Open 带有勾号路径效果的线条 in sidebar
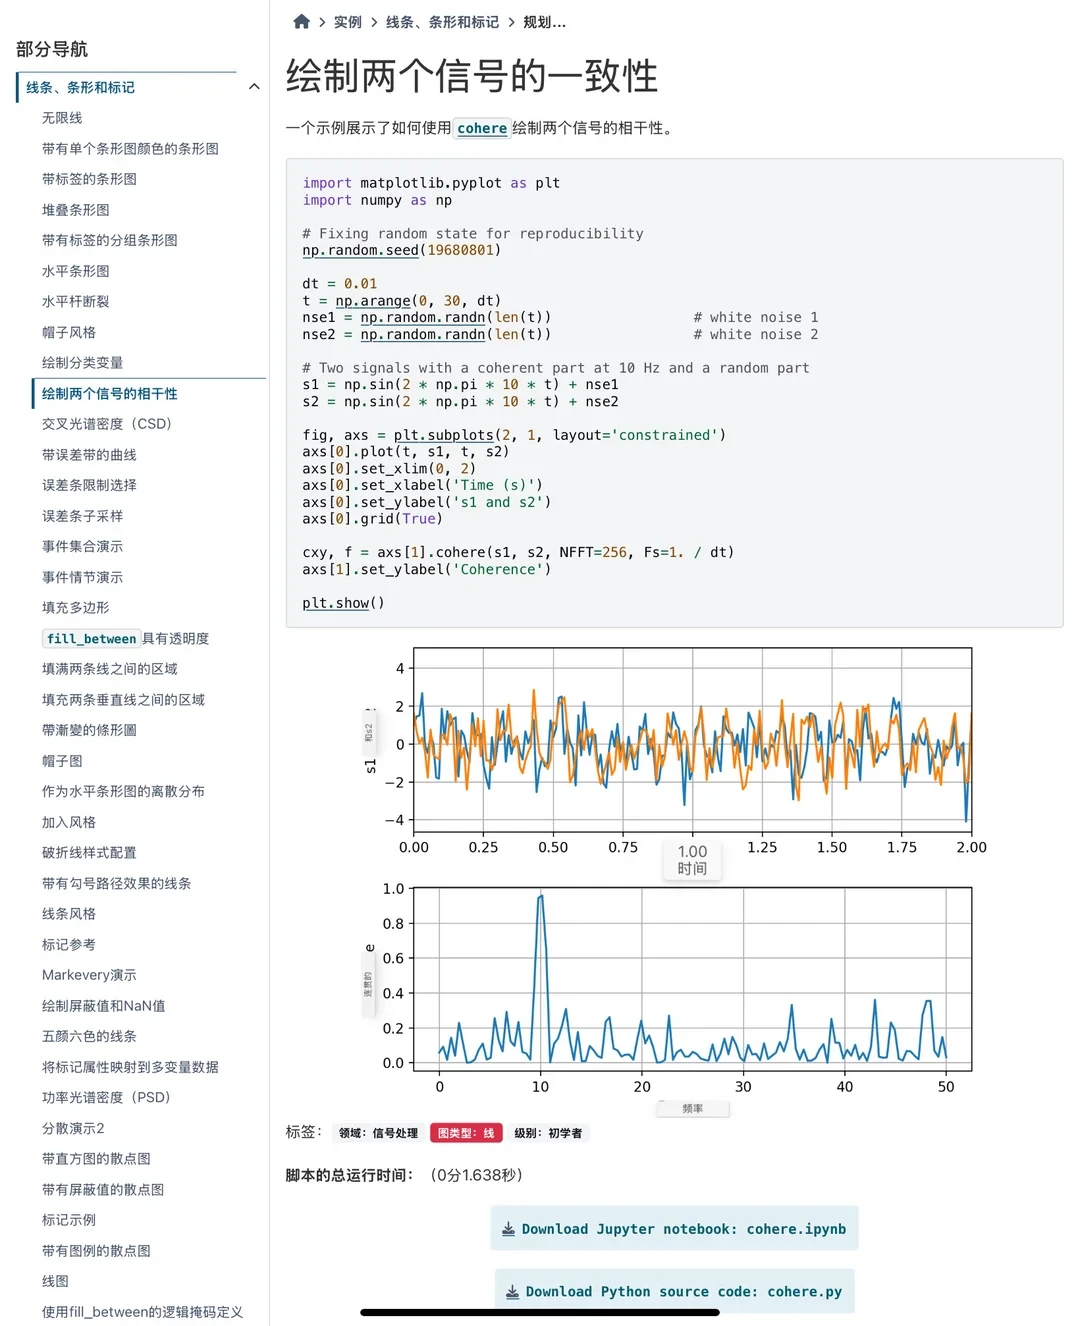The width and height of the screenshot is (1080, 1326). (116, 883)
